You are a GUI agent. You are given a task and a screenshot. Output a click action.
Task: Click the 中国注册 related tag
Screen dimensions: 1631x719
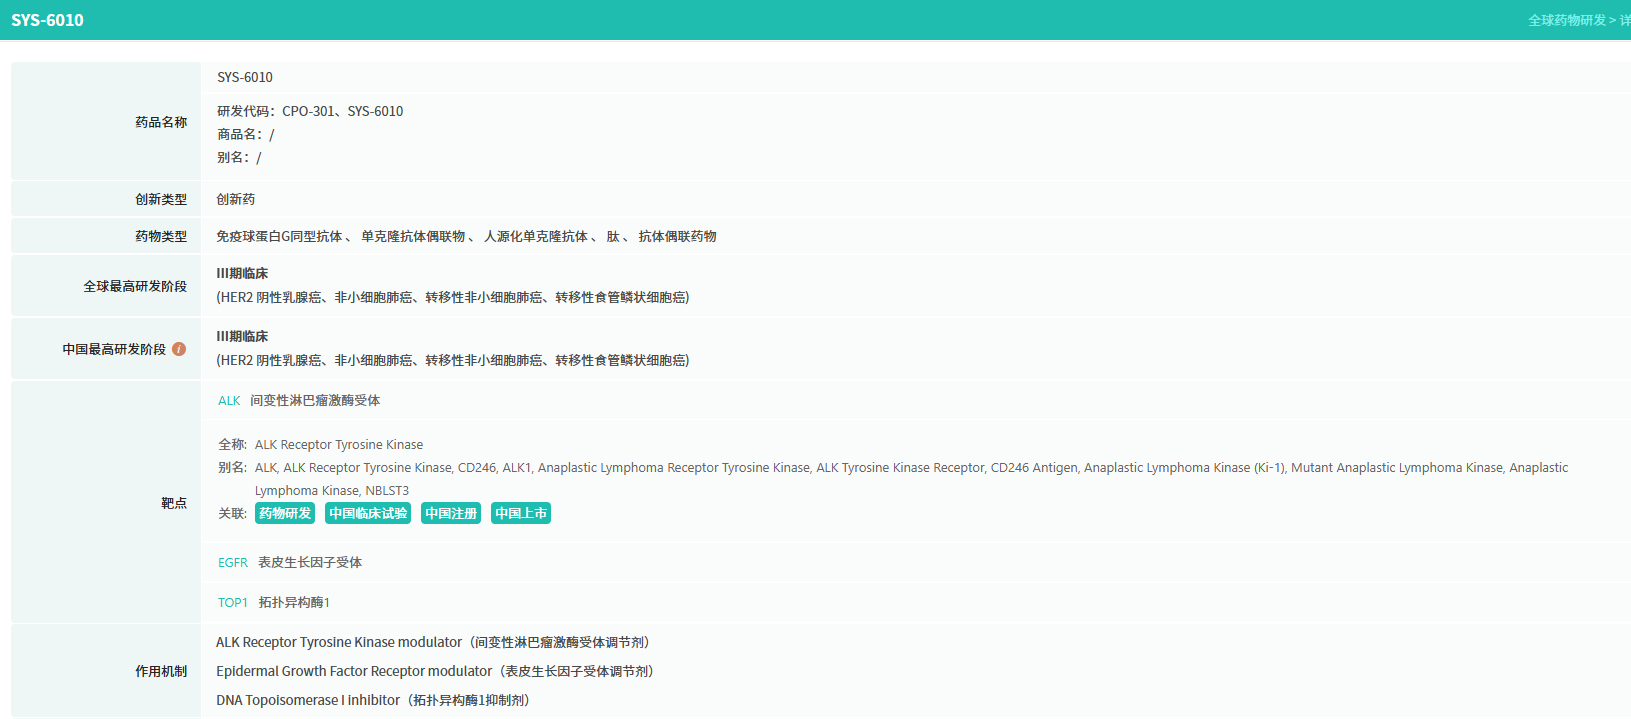[451, 513]
